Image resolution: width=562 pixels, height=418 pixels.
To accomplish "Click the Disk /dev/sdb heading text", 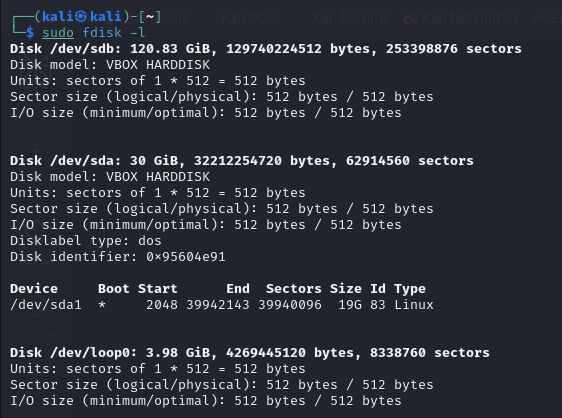I will pos(65,48).
